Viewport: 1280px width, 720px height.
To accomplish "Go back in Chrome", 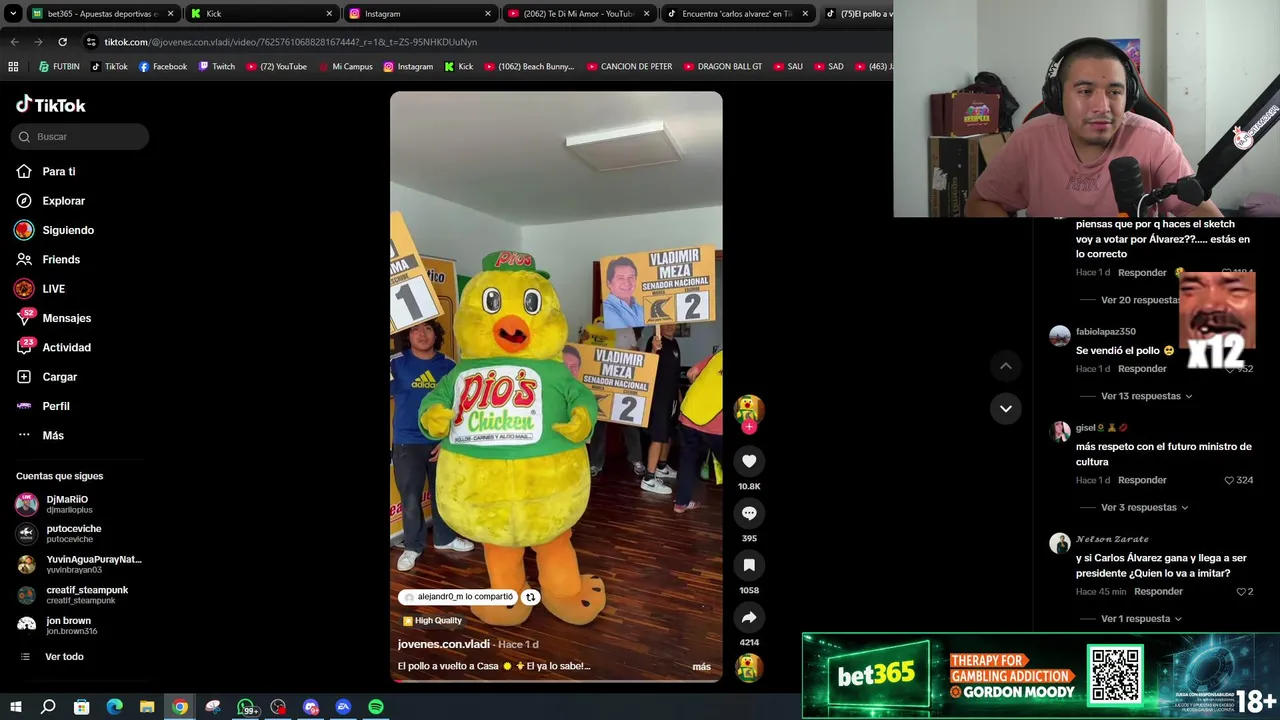I will [14, 42].
